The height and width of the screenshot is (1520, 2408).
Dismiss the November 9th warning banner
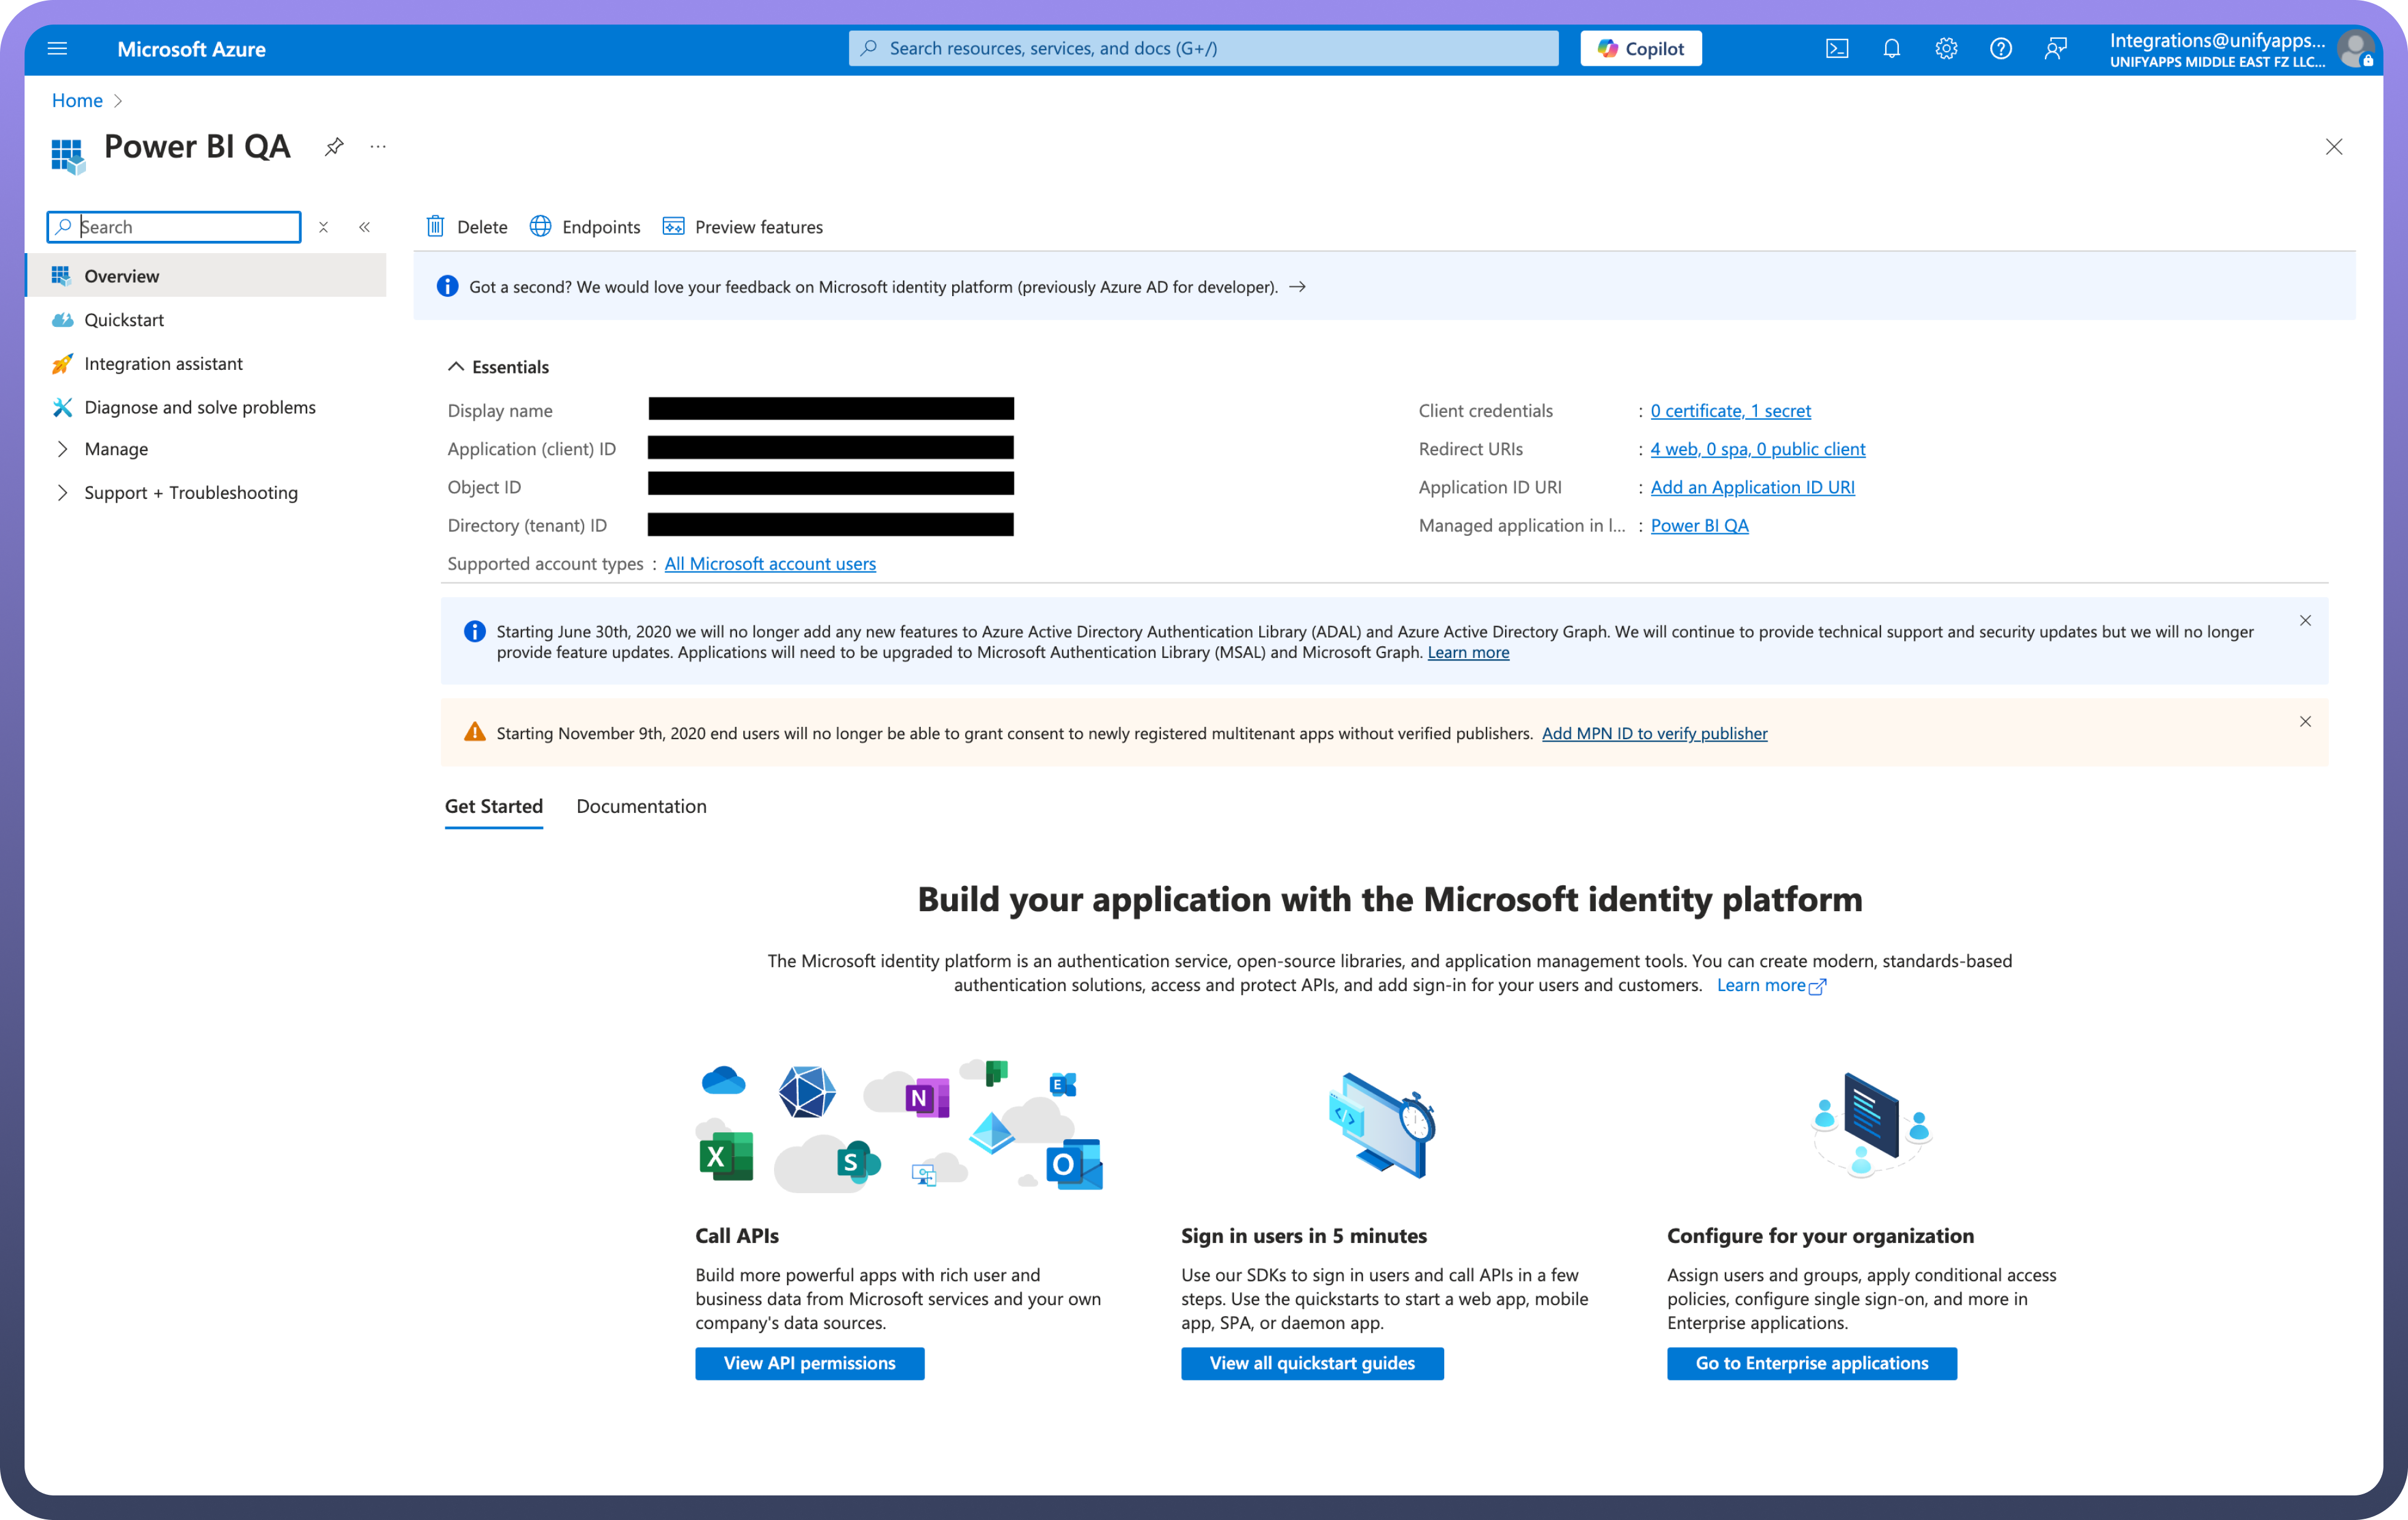coord(2305,722)
